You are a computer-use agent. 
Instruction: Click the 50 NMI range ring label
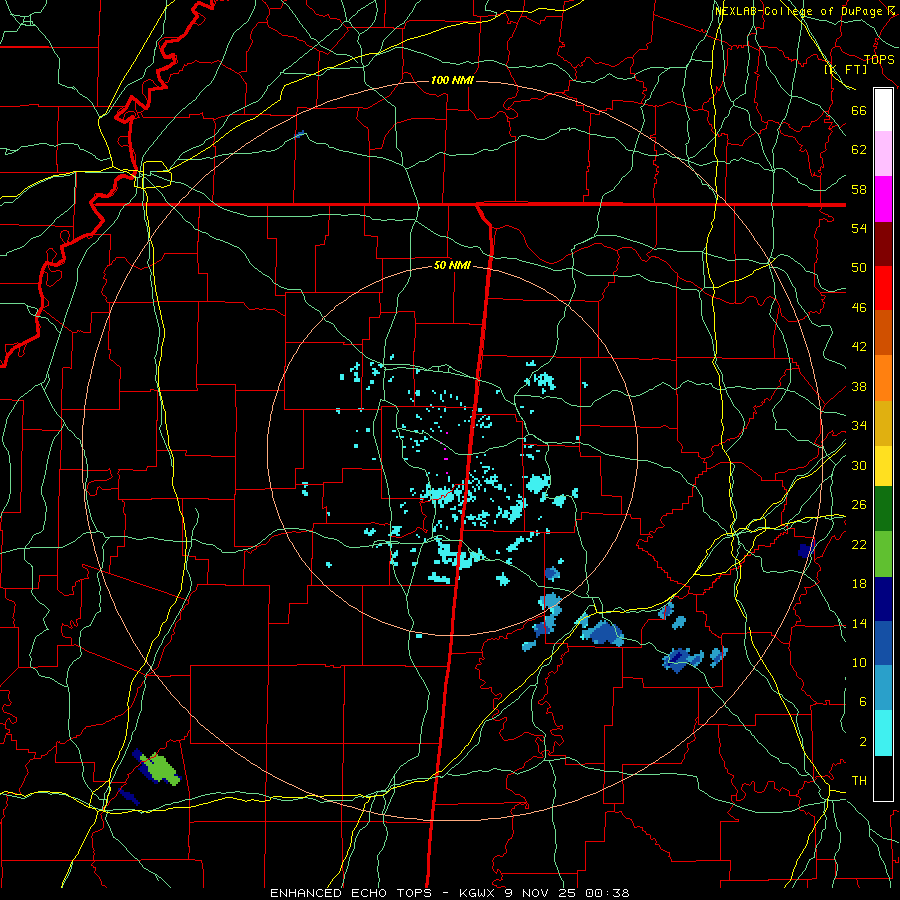pos(452,265)
